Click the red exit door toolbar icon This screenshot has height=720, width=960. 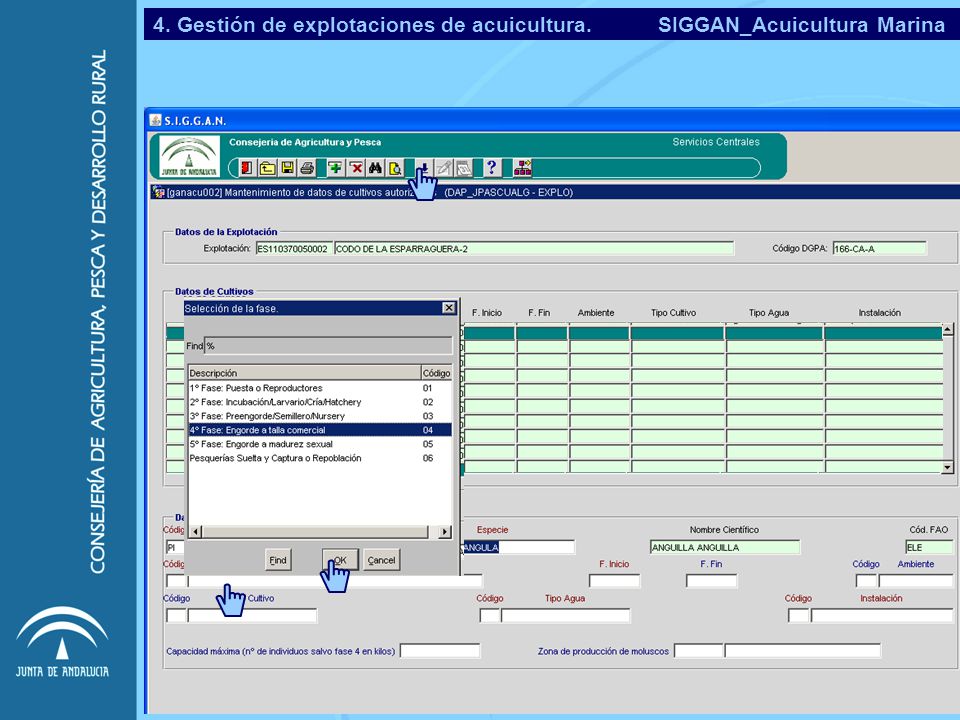click(x=247, y=168)
